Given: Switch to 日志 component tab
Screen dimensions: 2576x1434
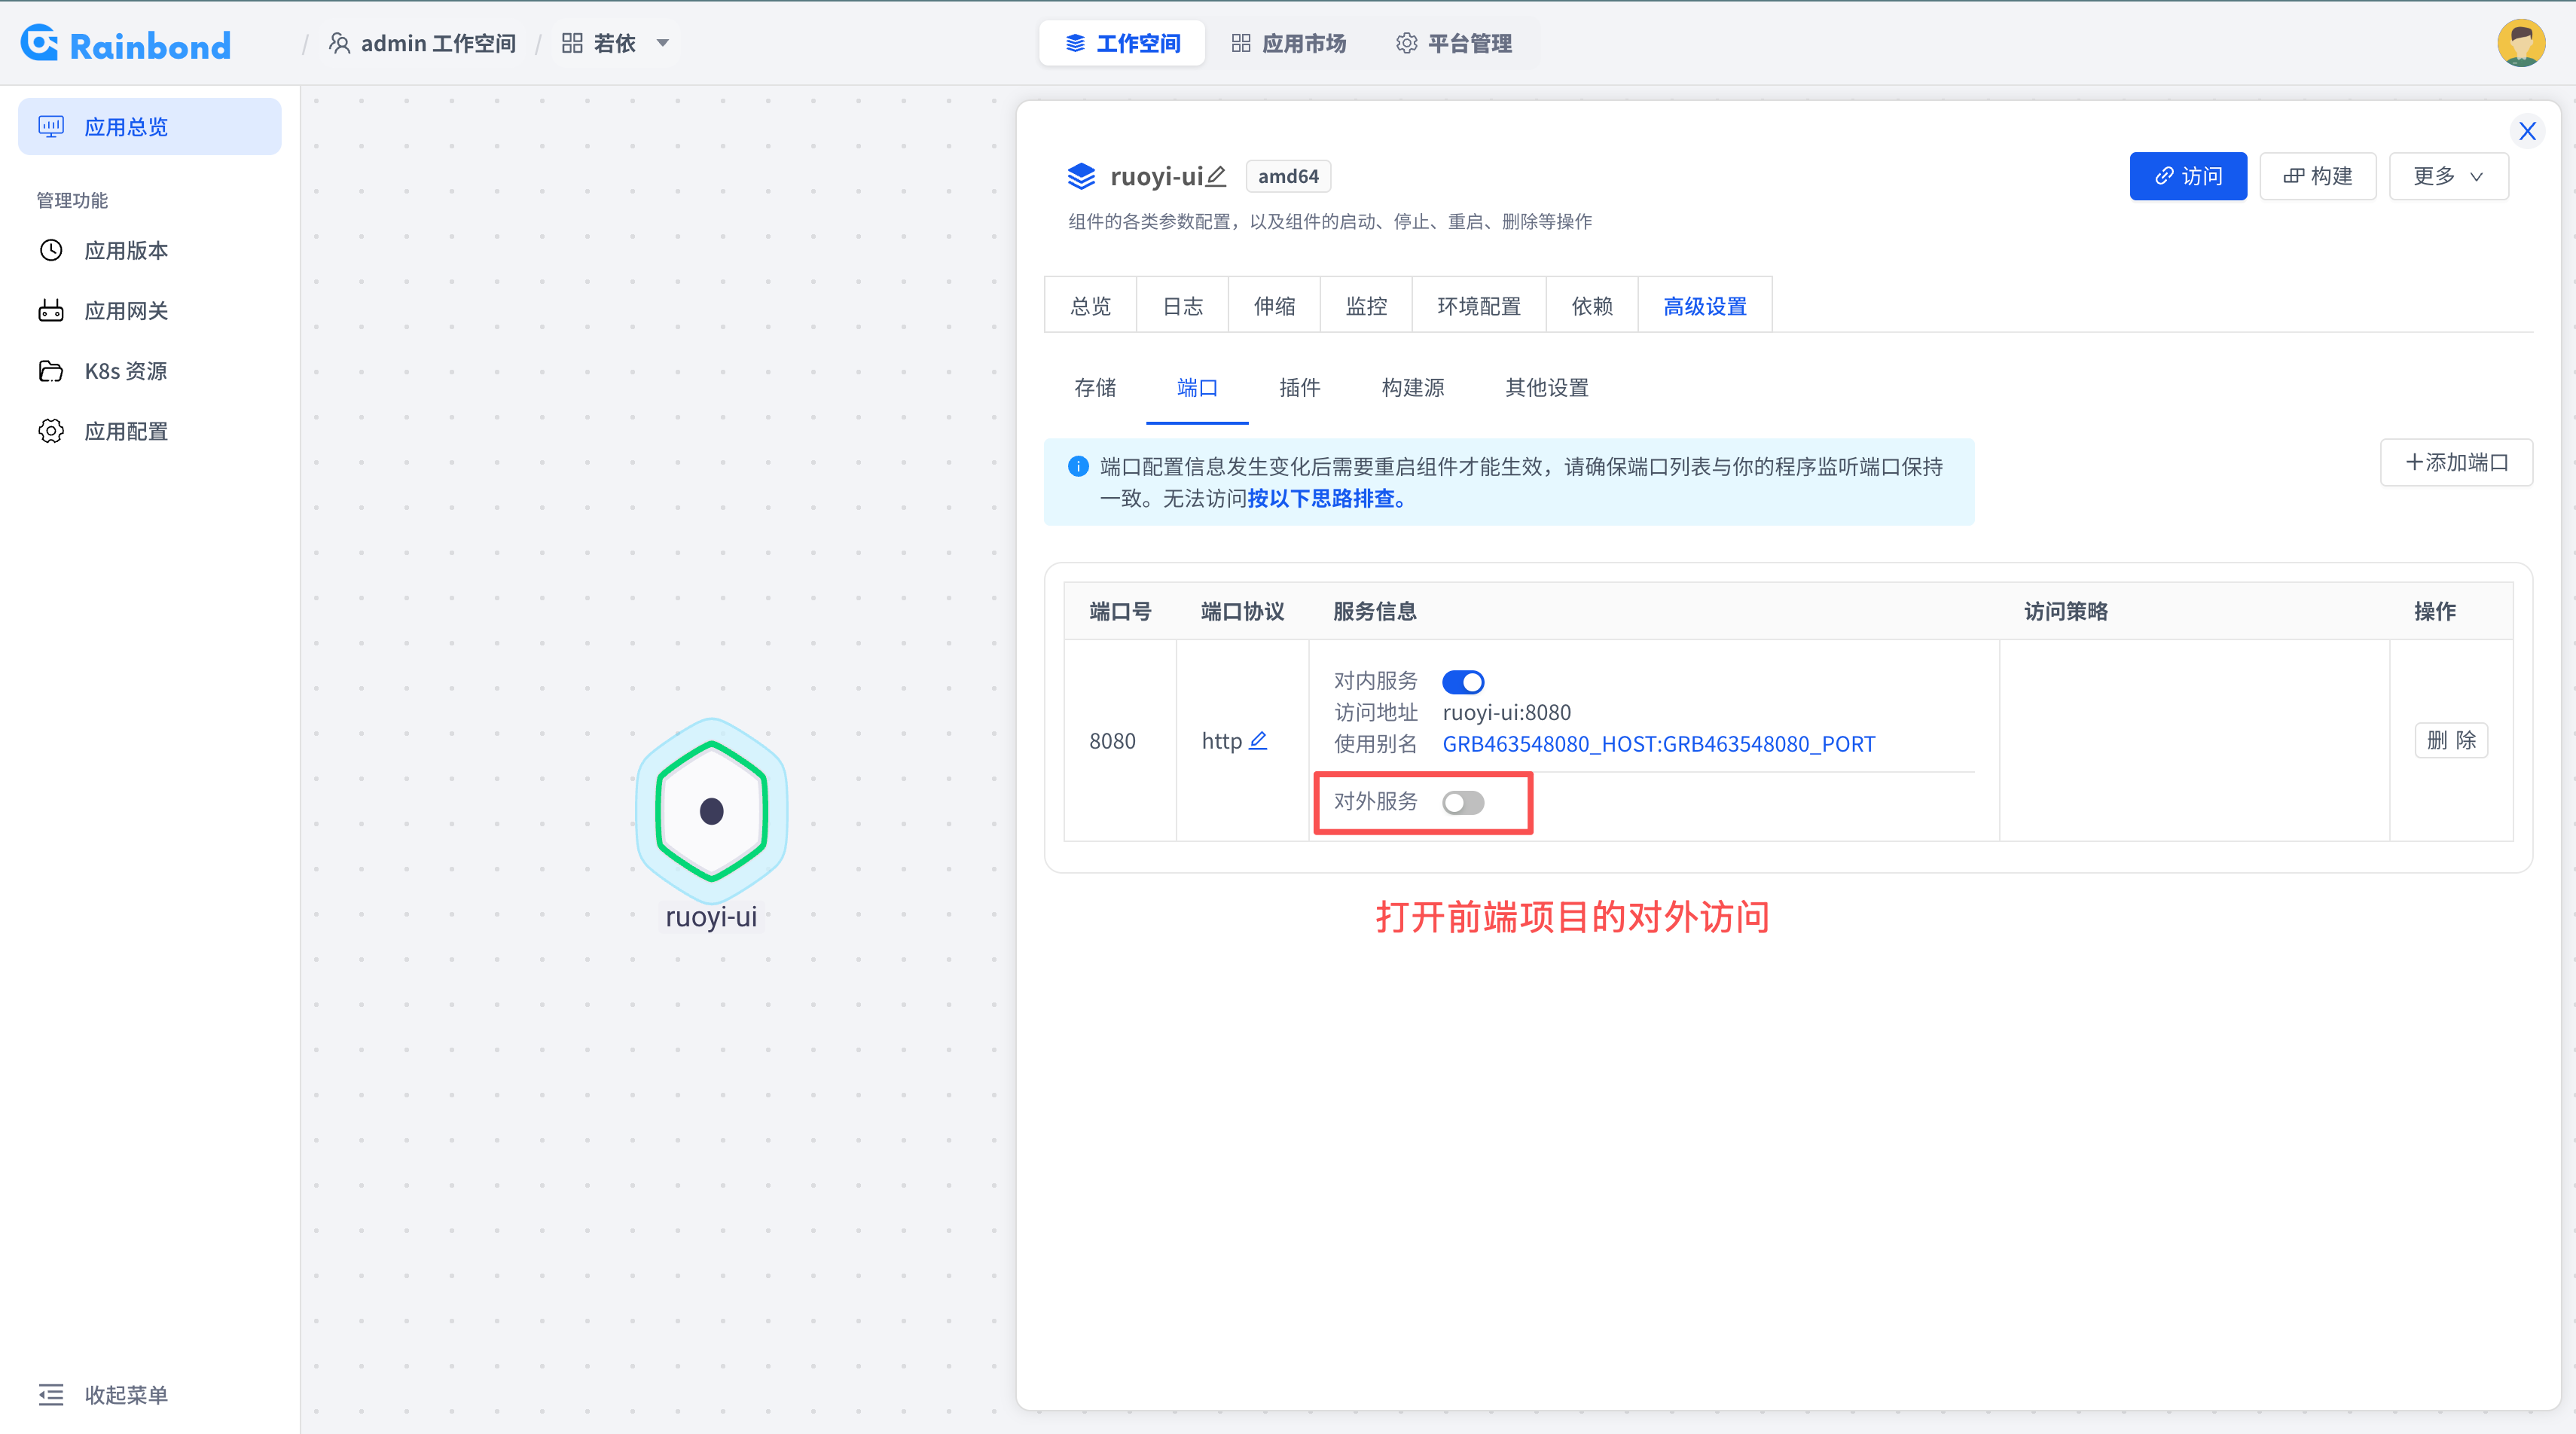Looking at the screenshot, I should [1182, 305].
